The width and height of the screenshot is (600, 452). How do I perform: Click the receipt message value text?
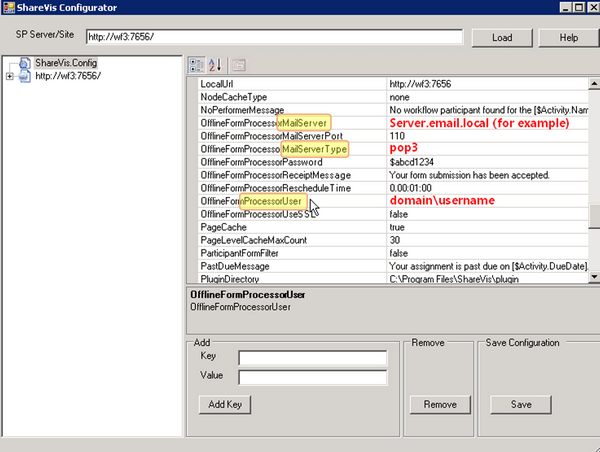(x=470, y=175)
